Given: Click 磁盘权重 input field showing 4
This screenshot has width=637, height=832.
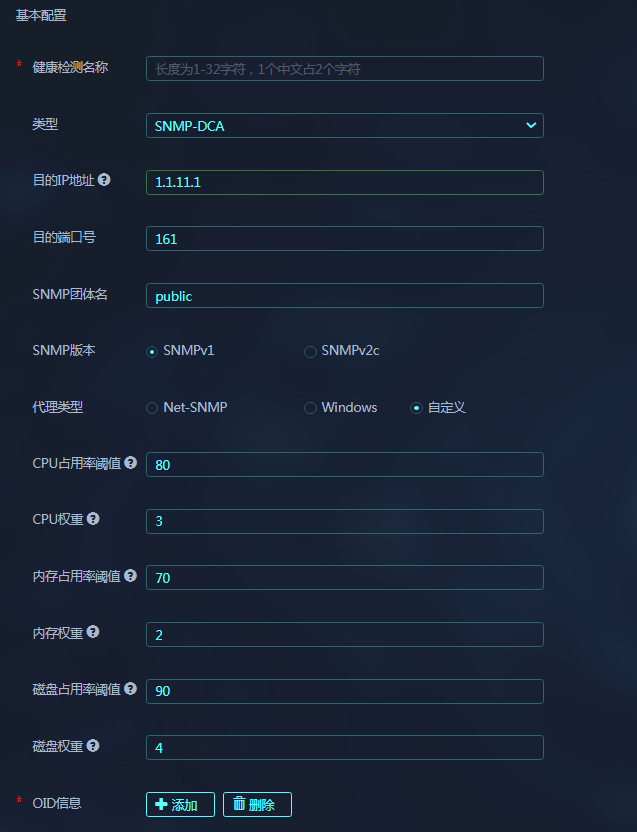Looking at the screenshot, I should [344, 748].
